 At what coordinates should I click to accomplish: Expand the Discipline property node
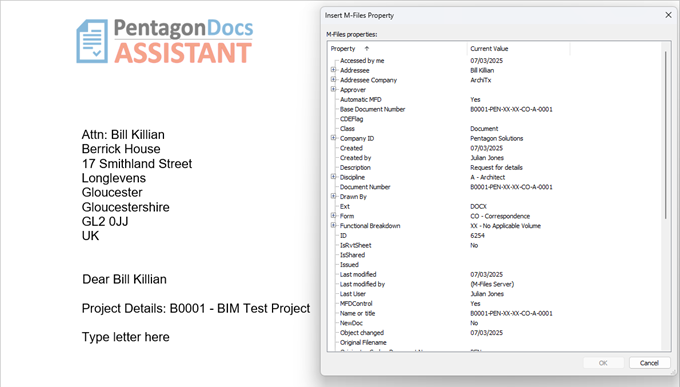point(333,177)
